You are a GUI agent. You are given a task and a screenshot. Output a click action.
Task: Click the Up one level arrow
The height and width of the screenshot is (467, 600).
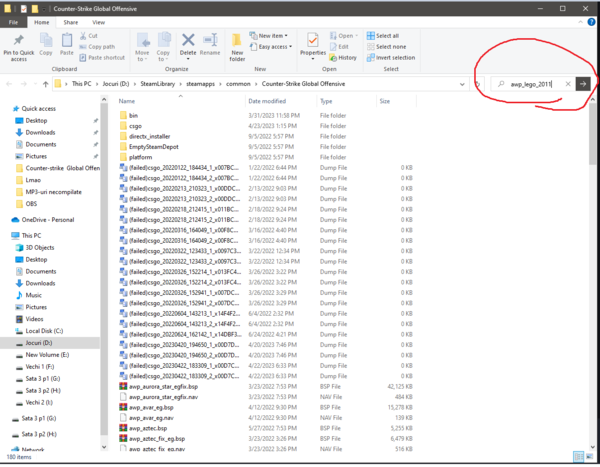(x=46, y=84)
